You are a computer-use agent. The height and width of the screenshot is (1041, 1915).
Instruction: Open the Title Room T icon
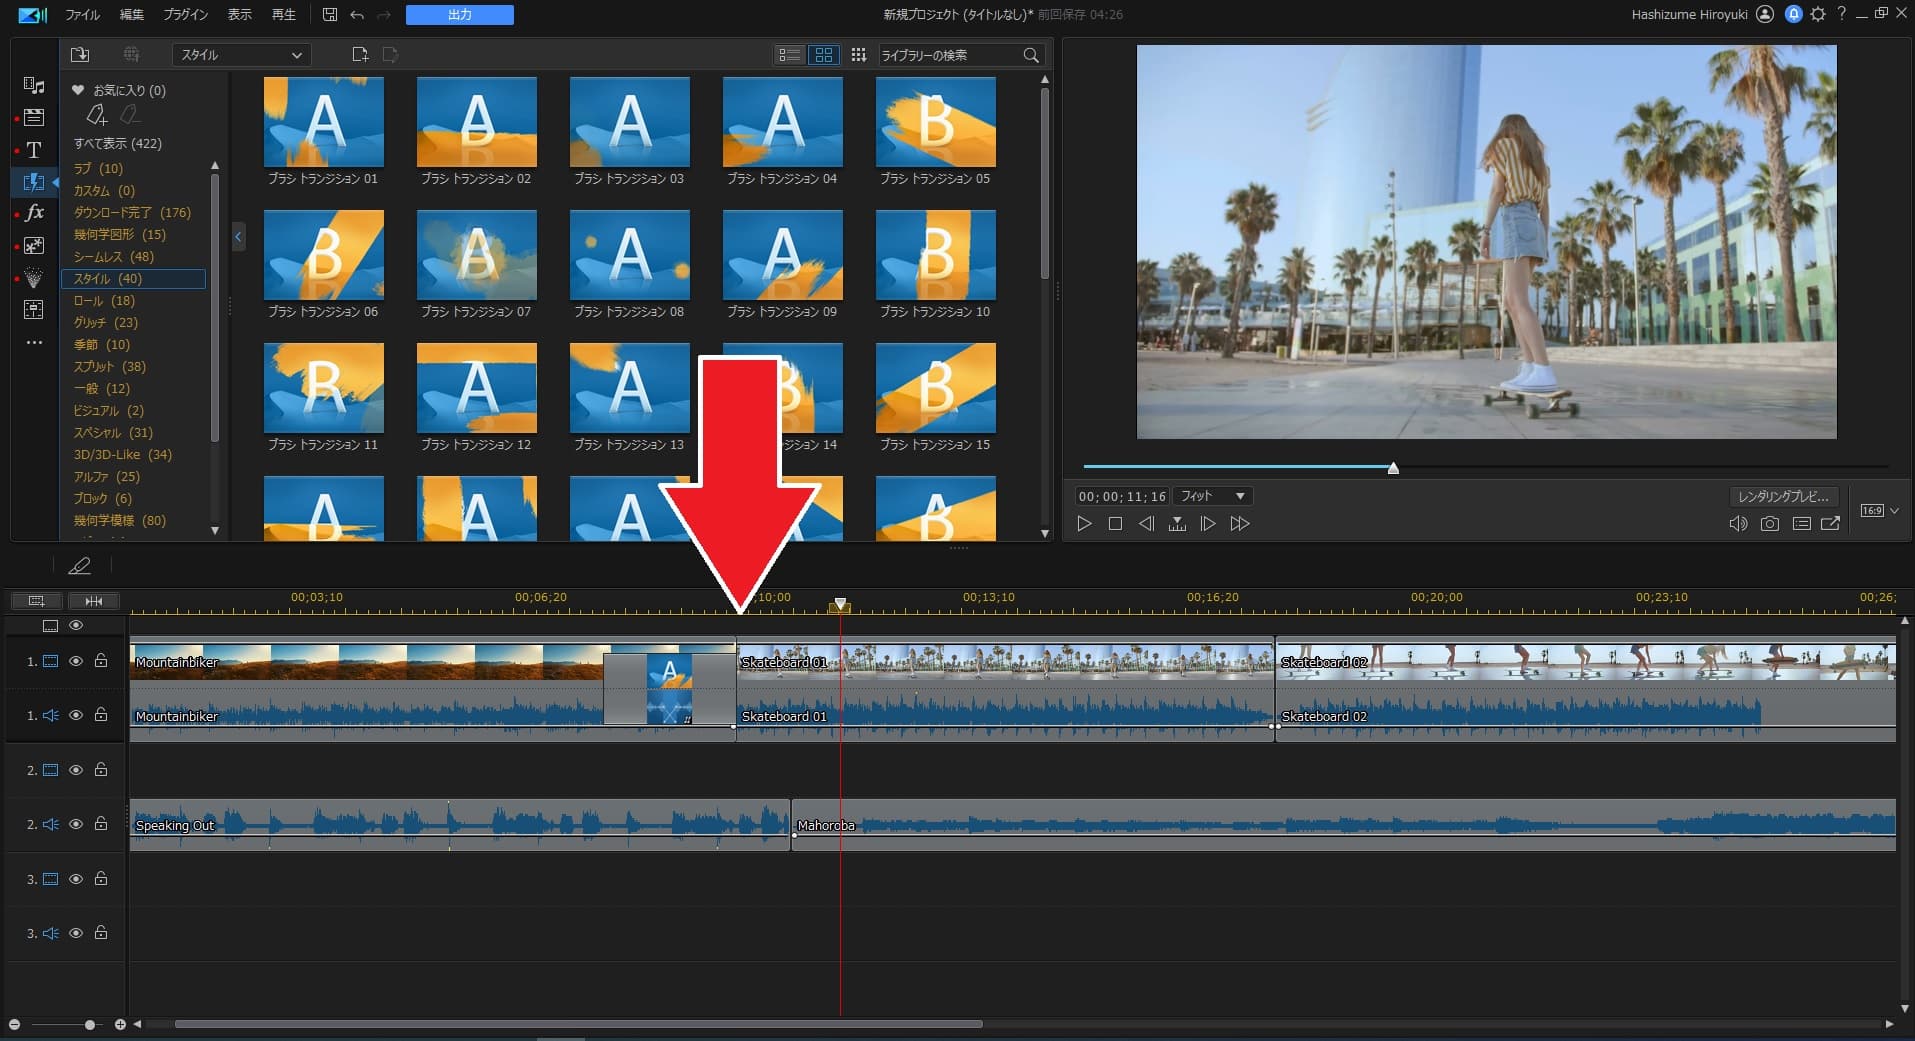click(x=34, y=150)
